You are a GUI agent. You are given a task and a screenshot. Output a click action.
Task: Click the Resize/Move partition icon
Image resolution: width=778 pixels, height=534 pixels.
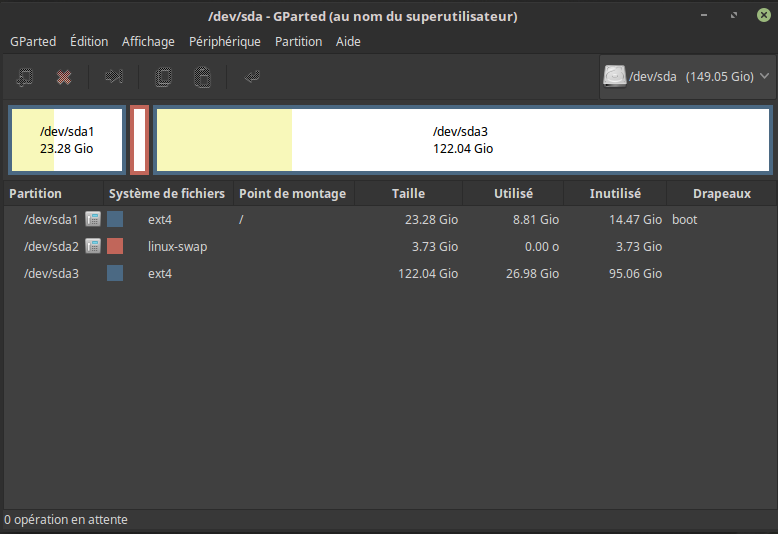tap(114, 77)
